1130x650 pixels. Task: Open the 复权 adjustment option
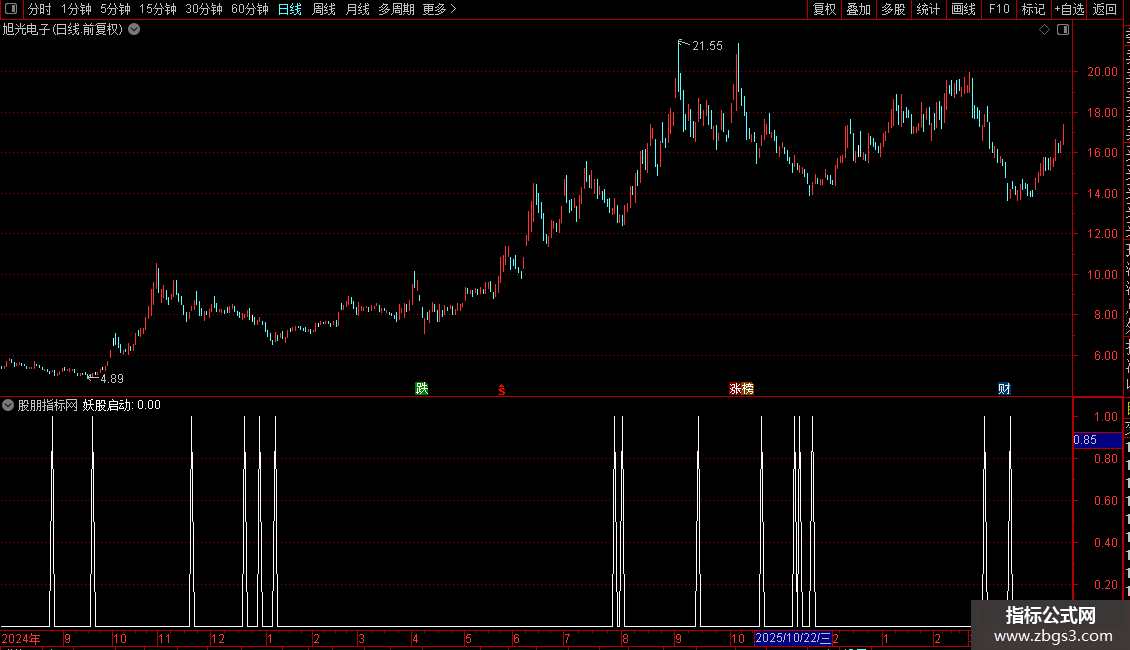(x=824, y=9)
